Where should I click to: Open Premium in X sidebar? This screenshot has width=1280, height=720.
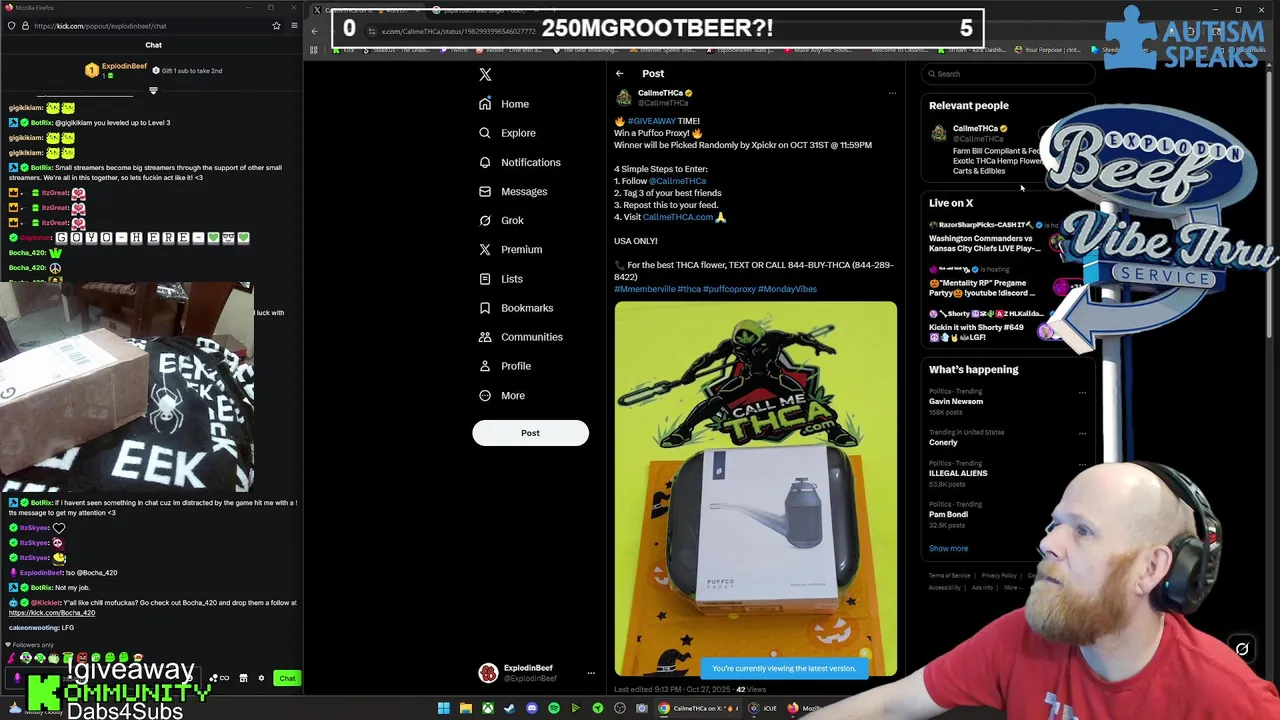(x=509, y=250)
